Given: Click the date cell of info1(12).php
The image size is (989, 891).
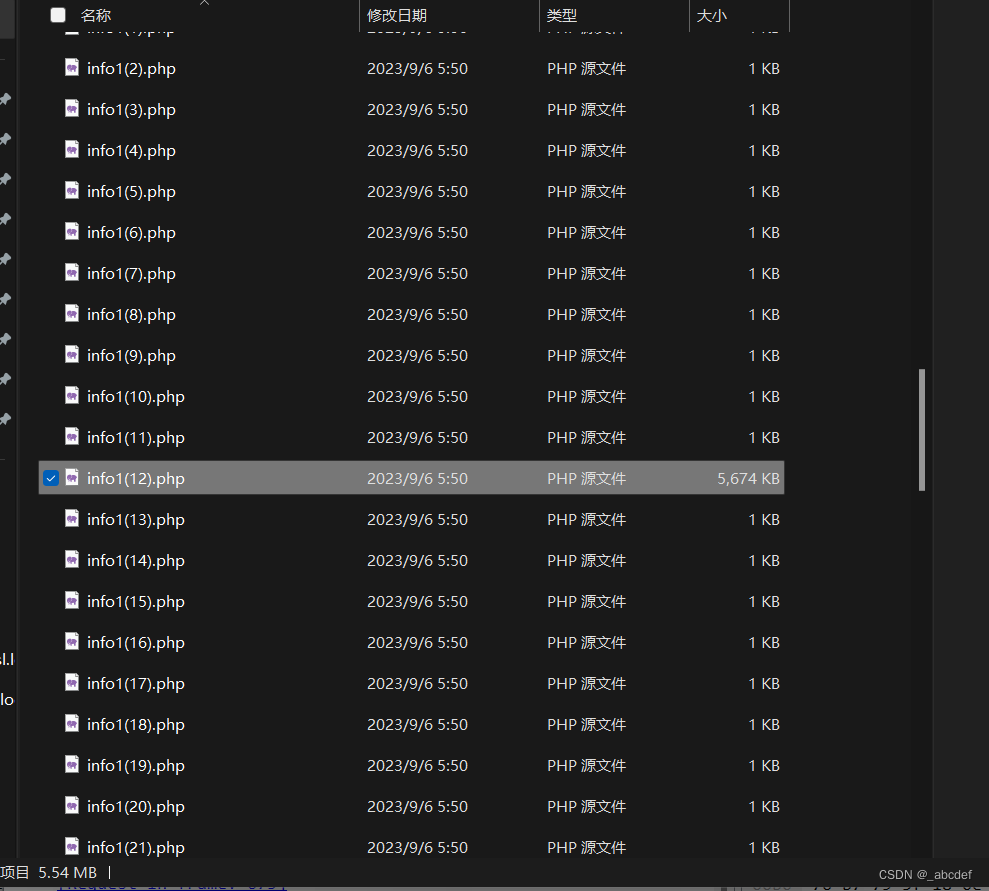Looking at the screenshot, I should (418, 479).
